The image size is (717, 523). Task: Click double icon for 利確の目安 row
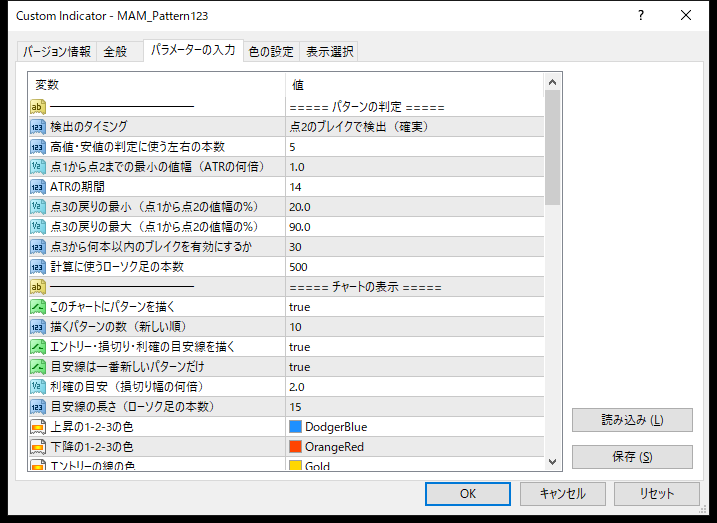tap(38, 387)
